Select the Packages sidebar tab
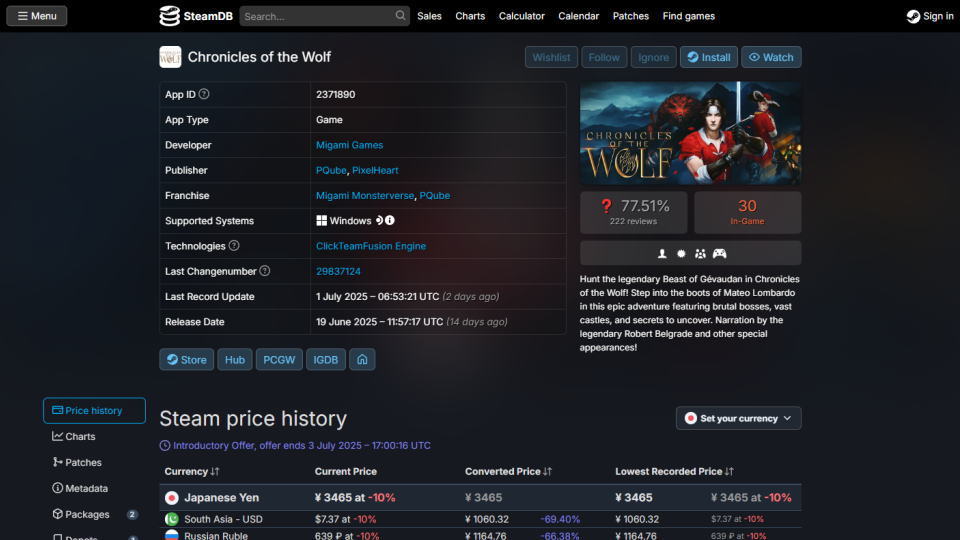The height and width of the screenshot is (540, 960). click(94, 514)
